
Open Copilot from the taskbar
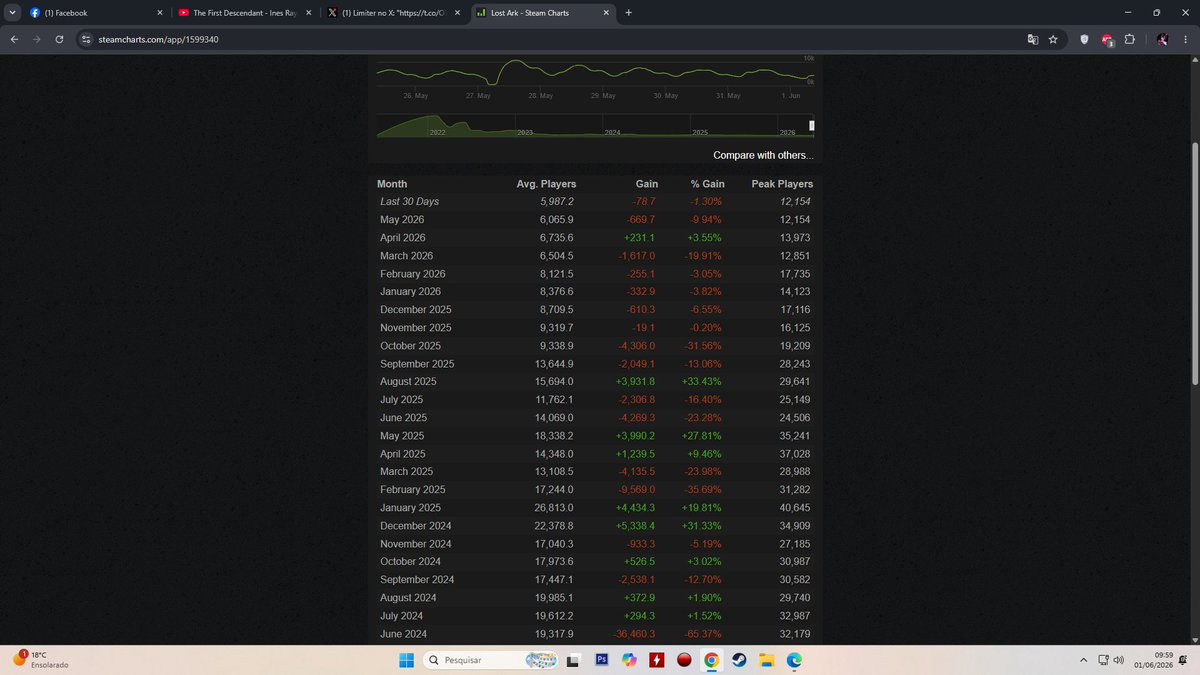click(x=629, y=660)
